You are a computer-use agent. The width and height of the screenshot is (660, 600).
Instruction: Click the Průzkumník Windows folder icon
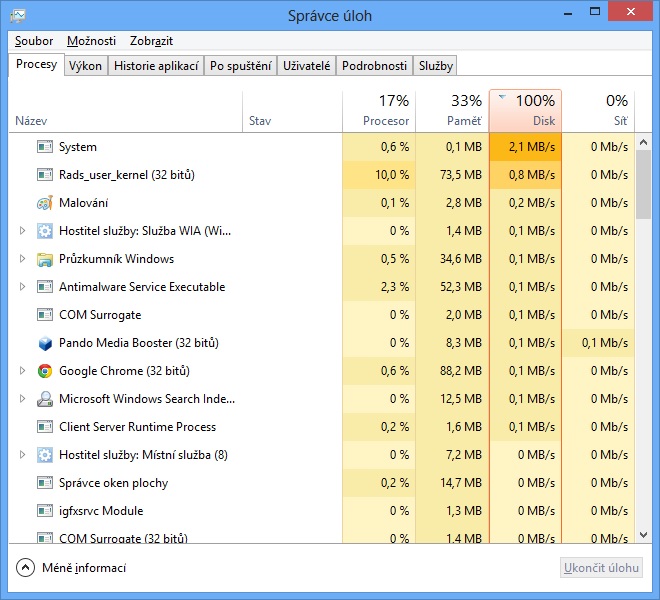coord(45,259)
